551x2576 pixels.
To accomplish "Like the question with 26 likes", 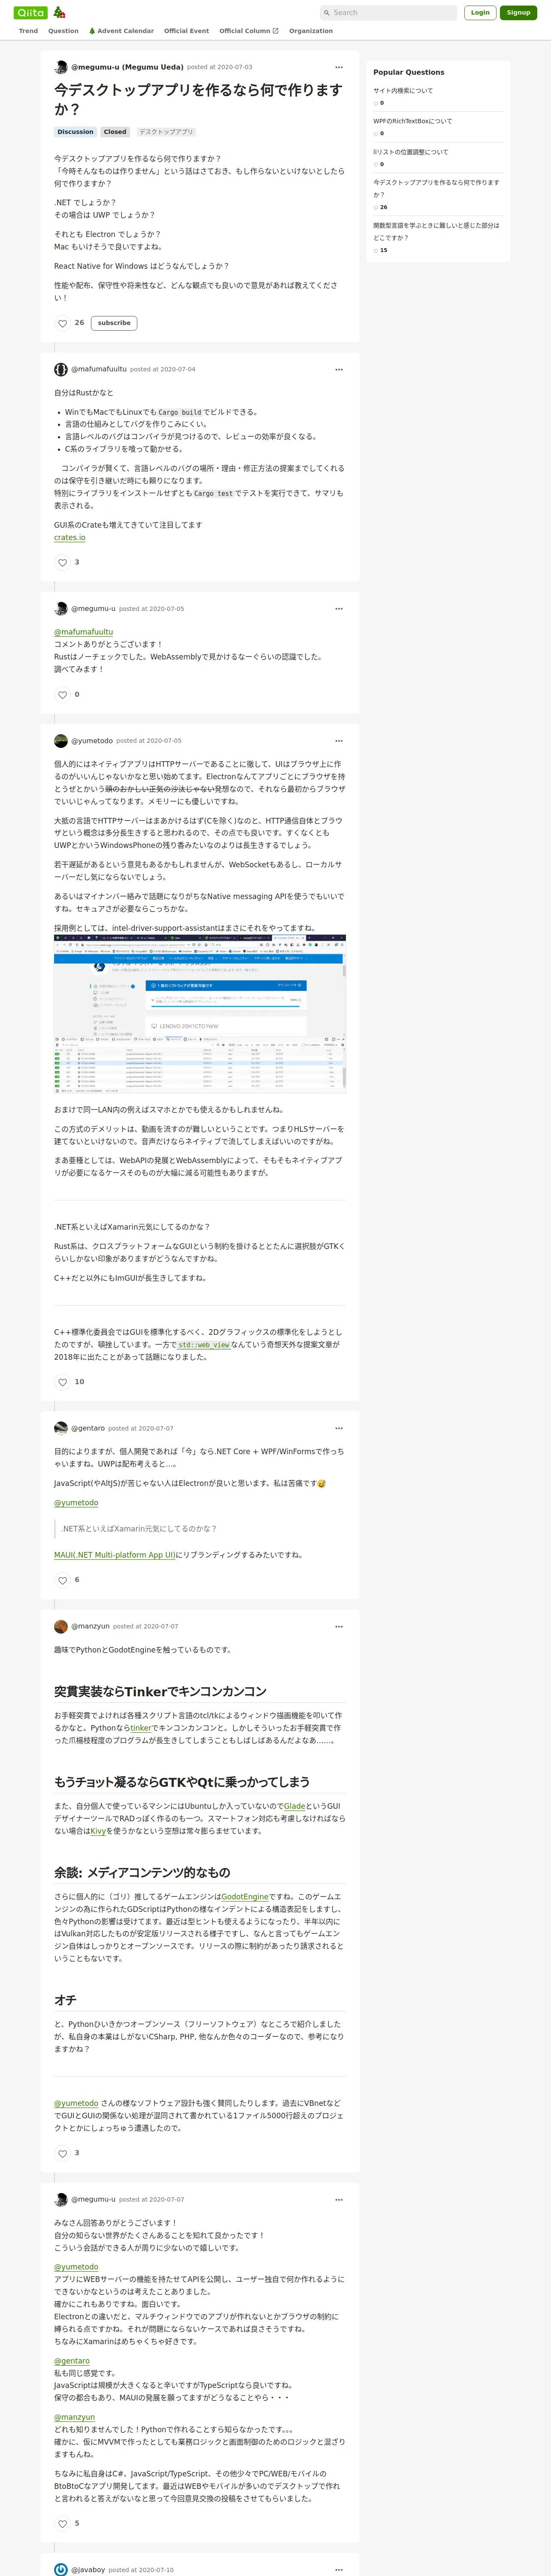I will coord(62,323).
